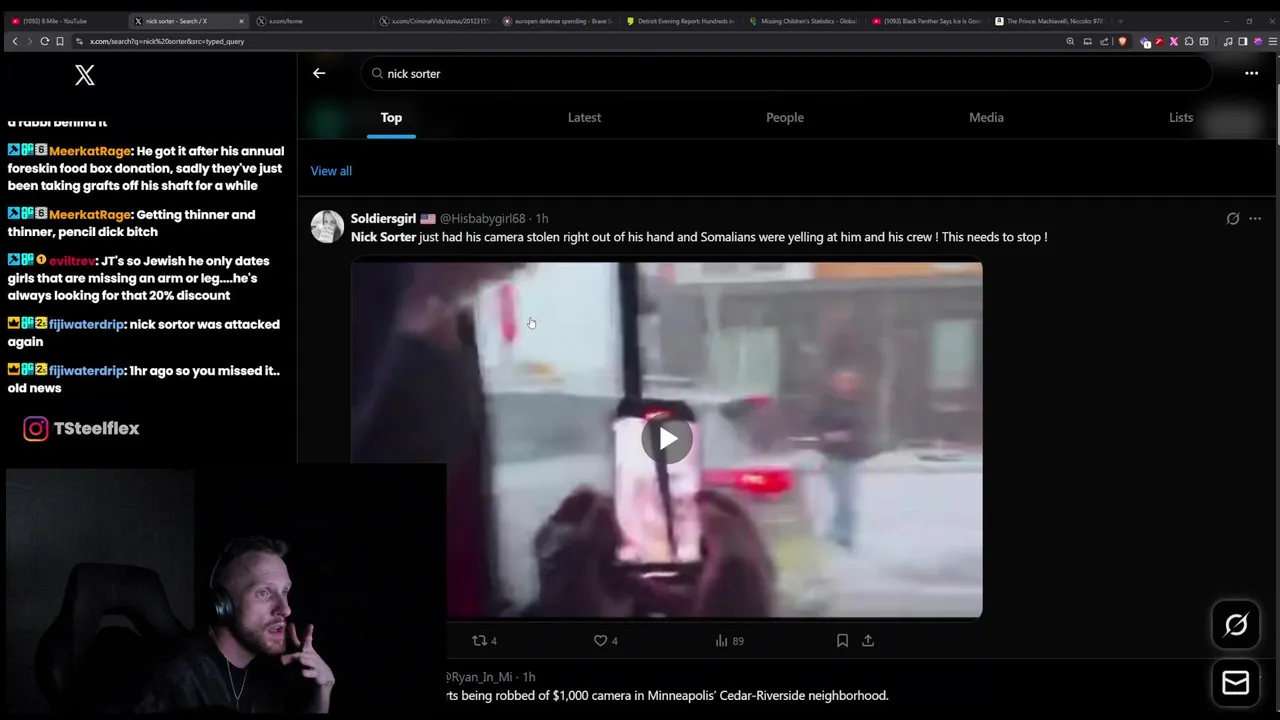Click the Brave Shields lion icon
Image resolution: width=1280 pixels, height=720 pixels.
coord(1122,41)
